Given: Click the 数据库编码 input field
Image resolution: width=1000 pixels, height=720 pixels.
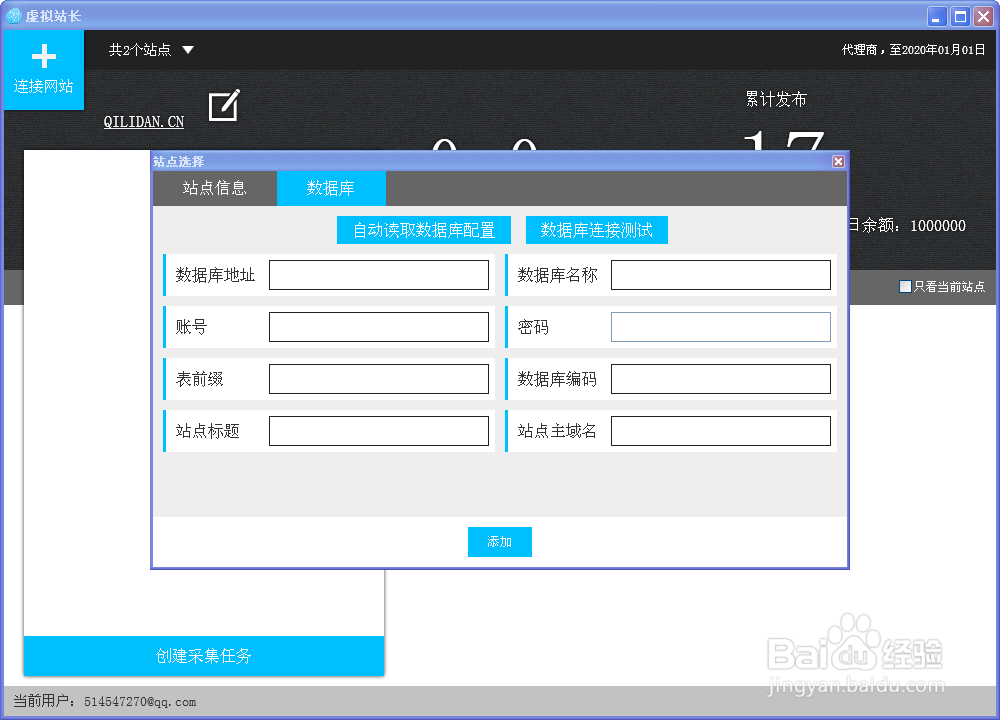Looking at the screenshot, I should pyautogui.click(x=721, y=379).
